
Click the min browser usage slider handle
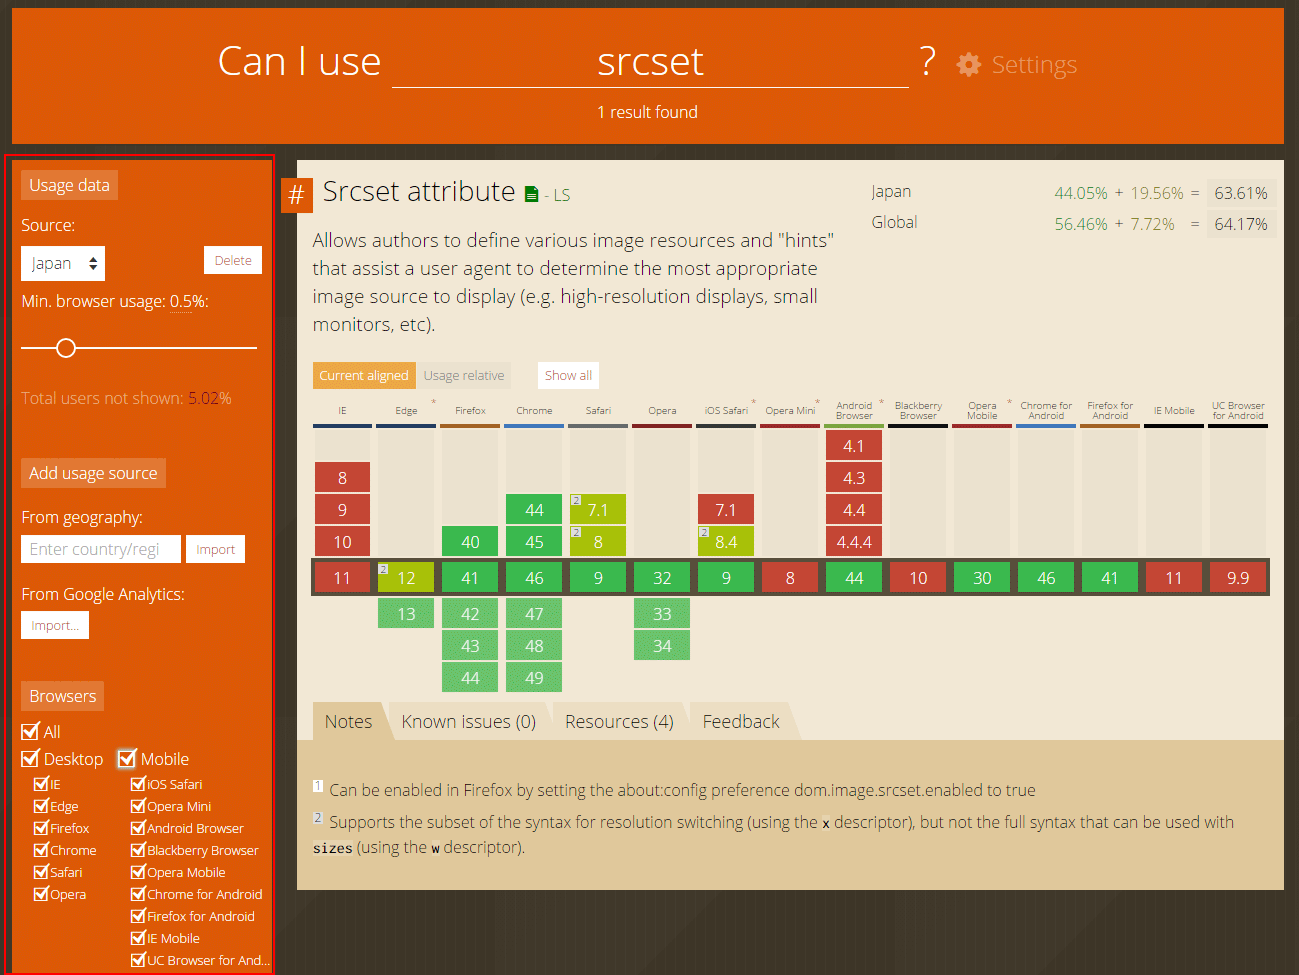point(66,348)
